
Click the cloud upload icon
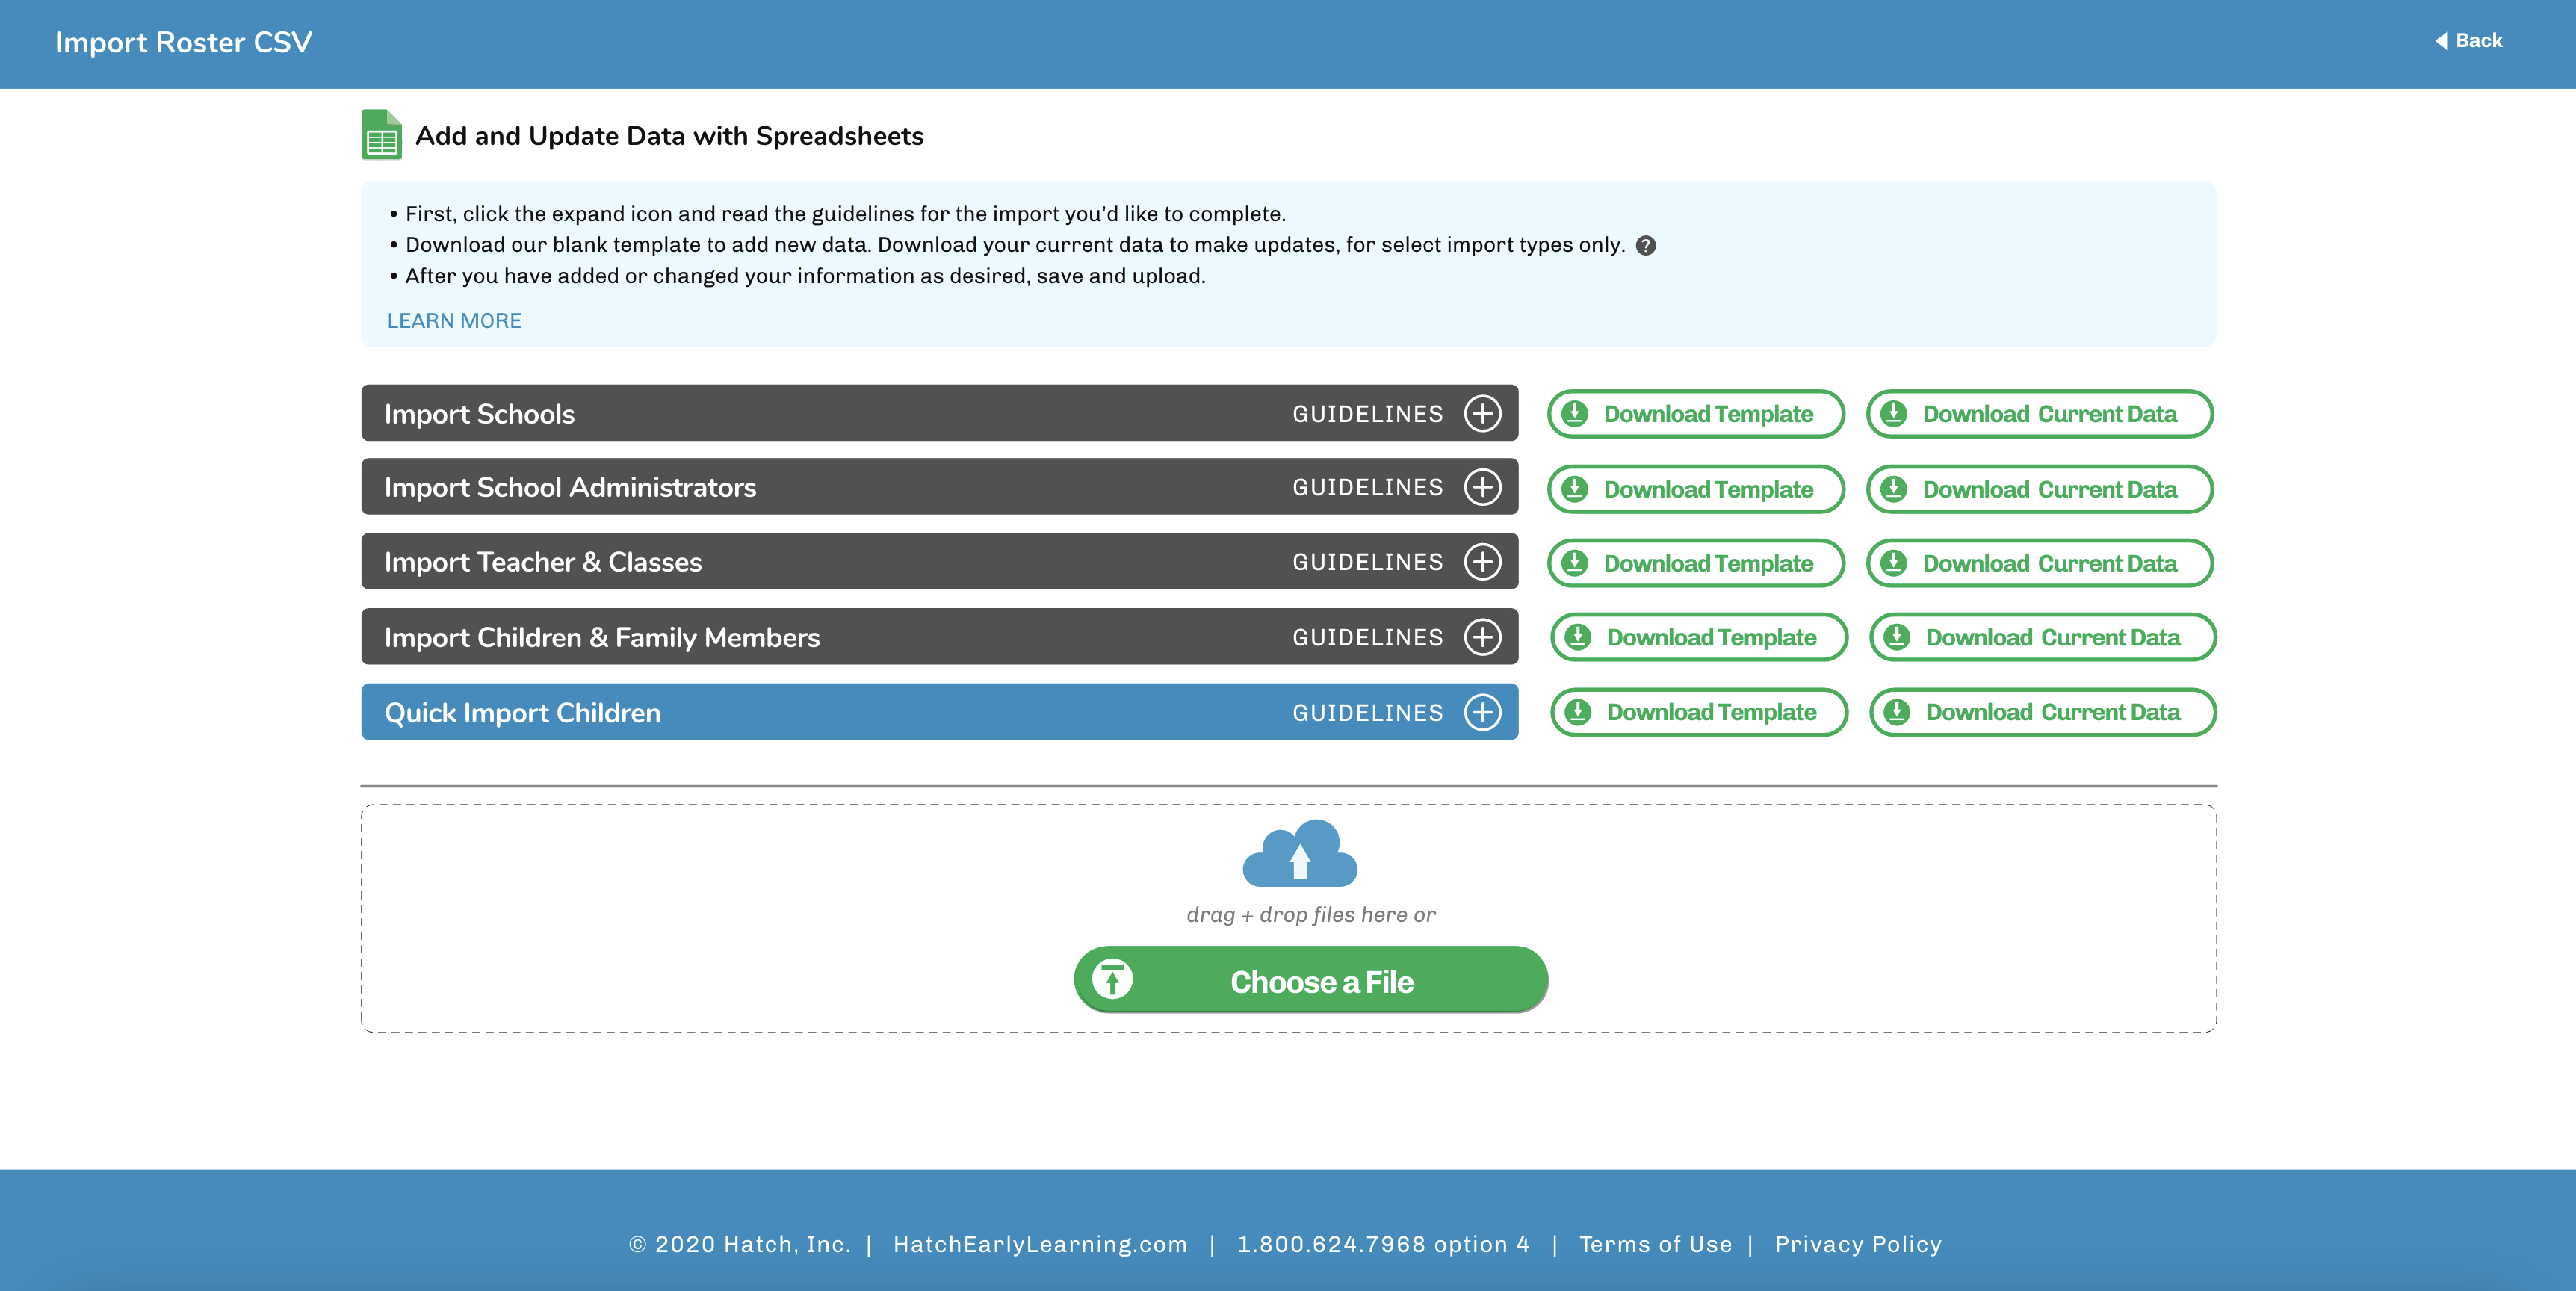1299,854
